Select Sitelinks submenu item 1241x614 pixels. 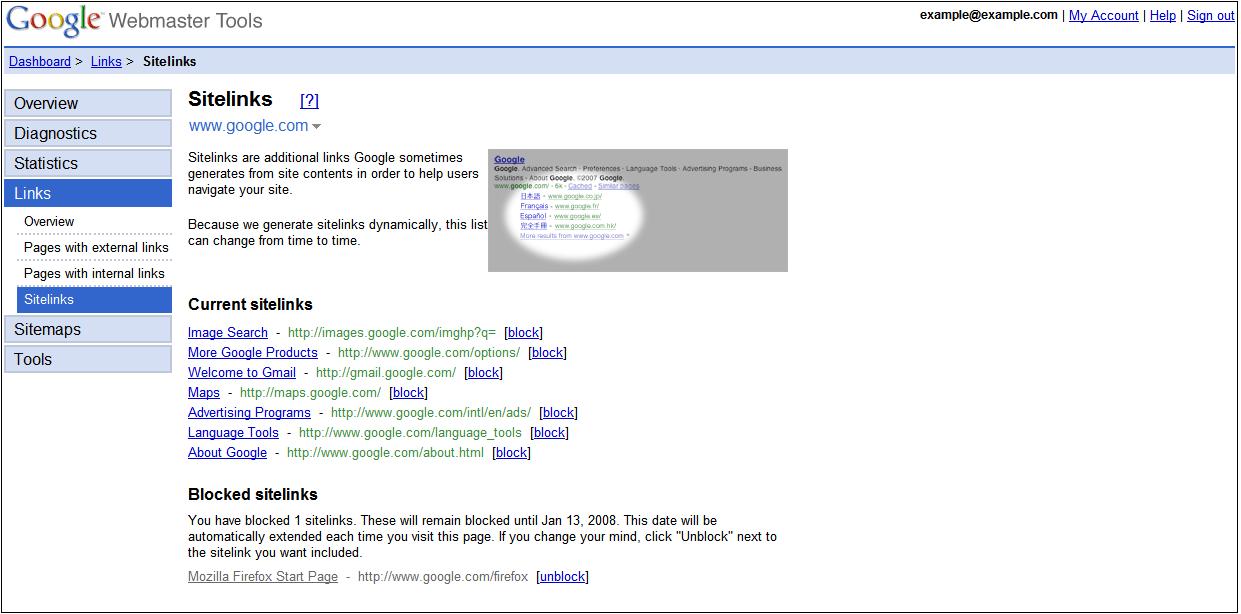coord(94,299)
